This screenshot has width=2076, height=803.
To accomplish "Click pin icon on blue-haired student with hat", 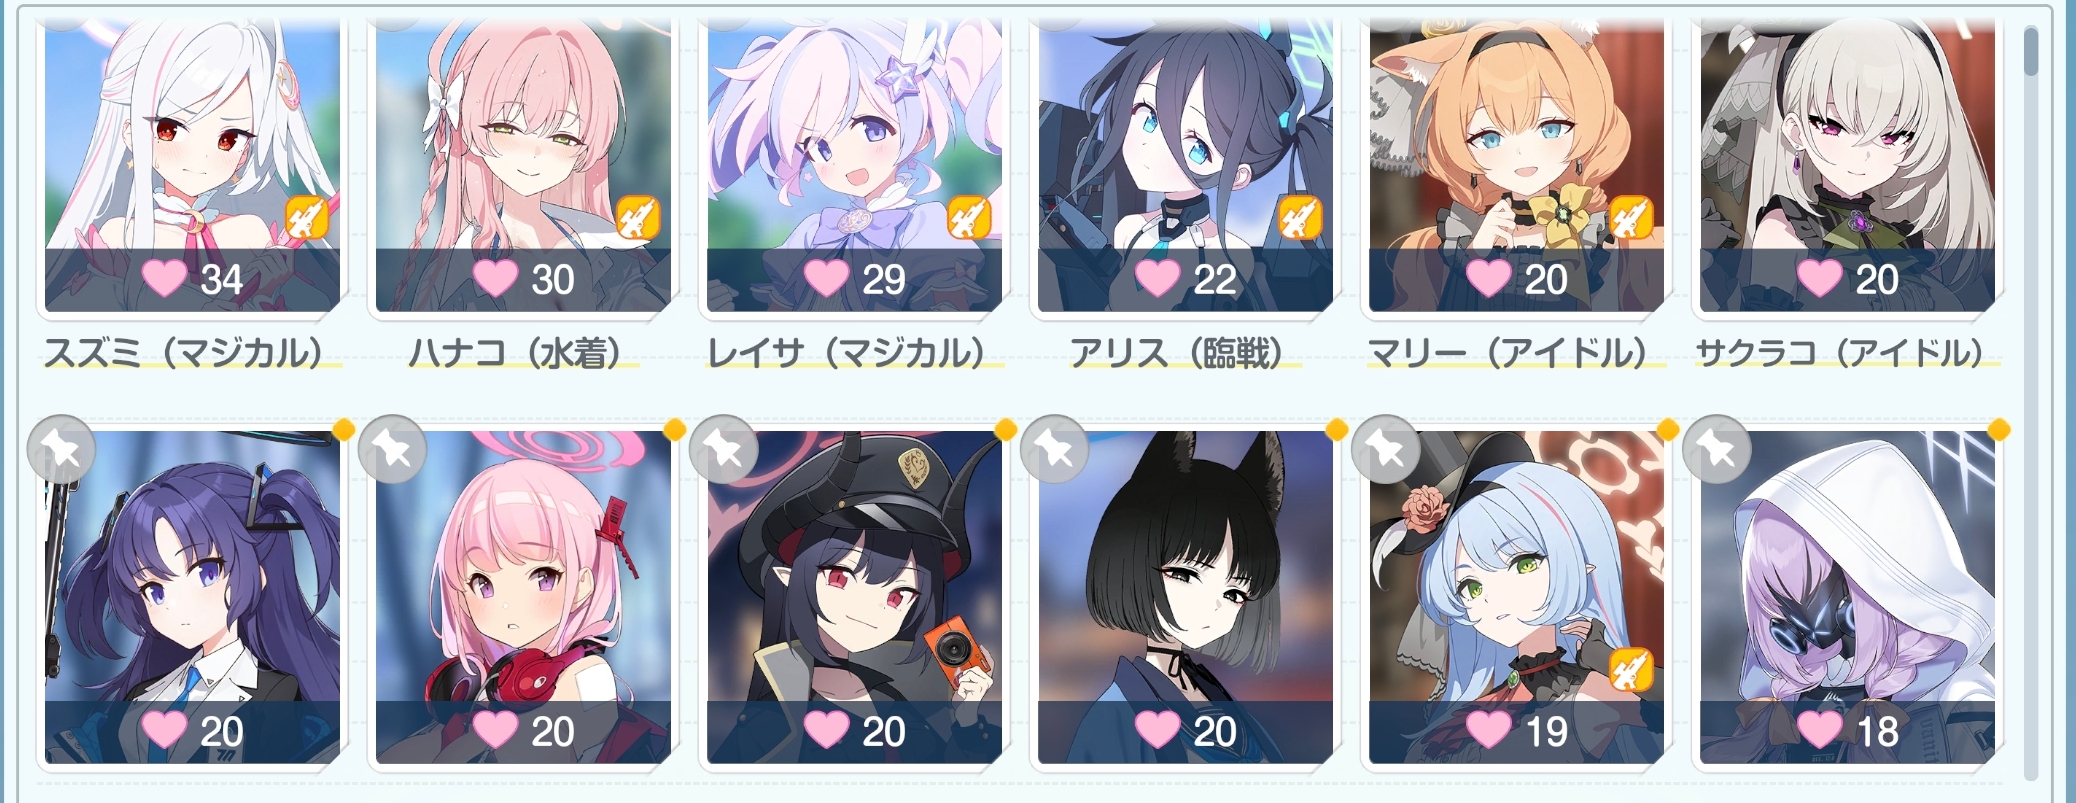I will [1386, 449].
